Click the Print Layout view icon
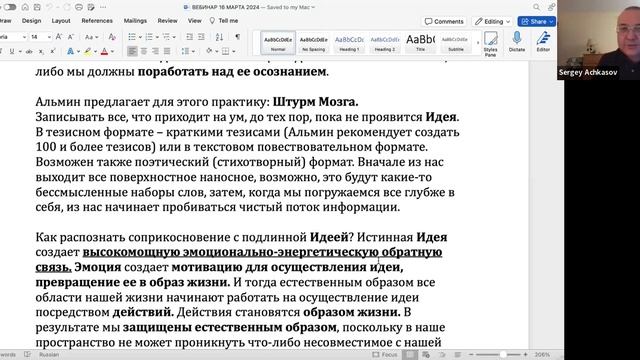This screenshot has height=360, width=640. (410, 355)
